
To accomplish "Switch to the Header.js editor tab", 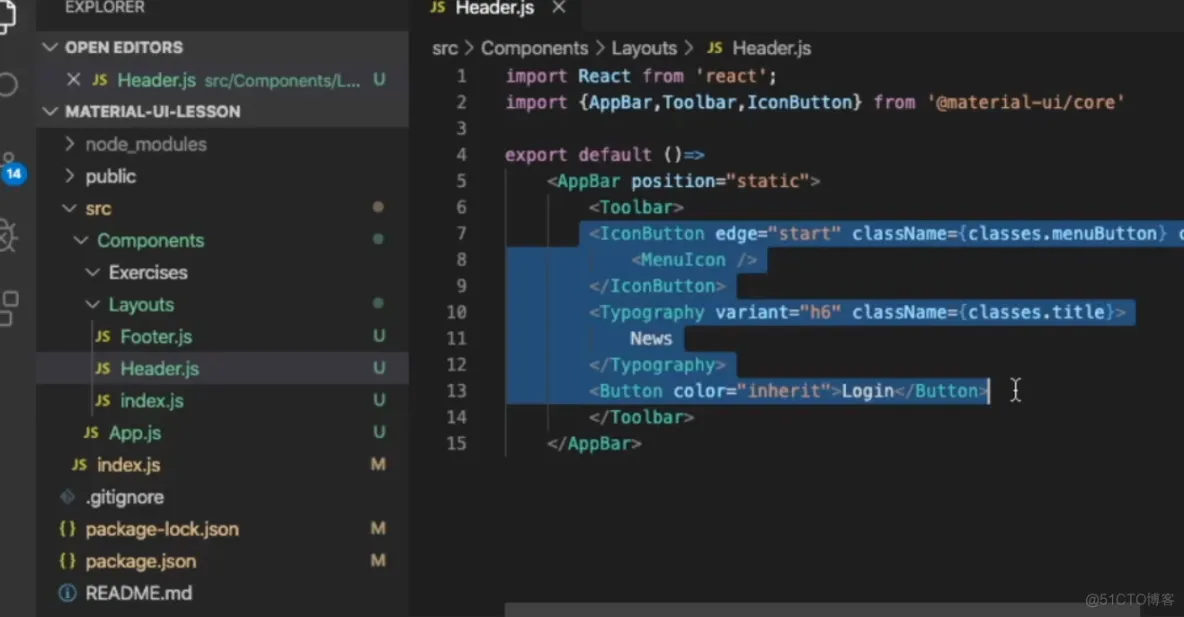I will coord(496,8).
